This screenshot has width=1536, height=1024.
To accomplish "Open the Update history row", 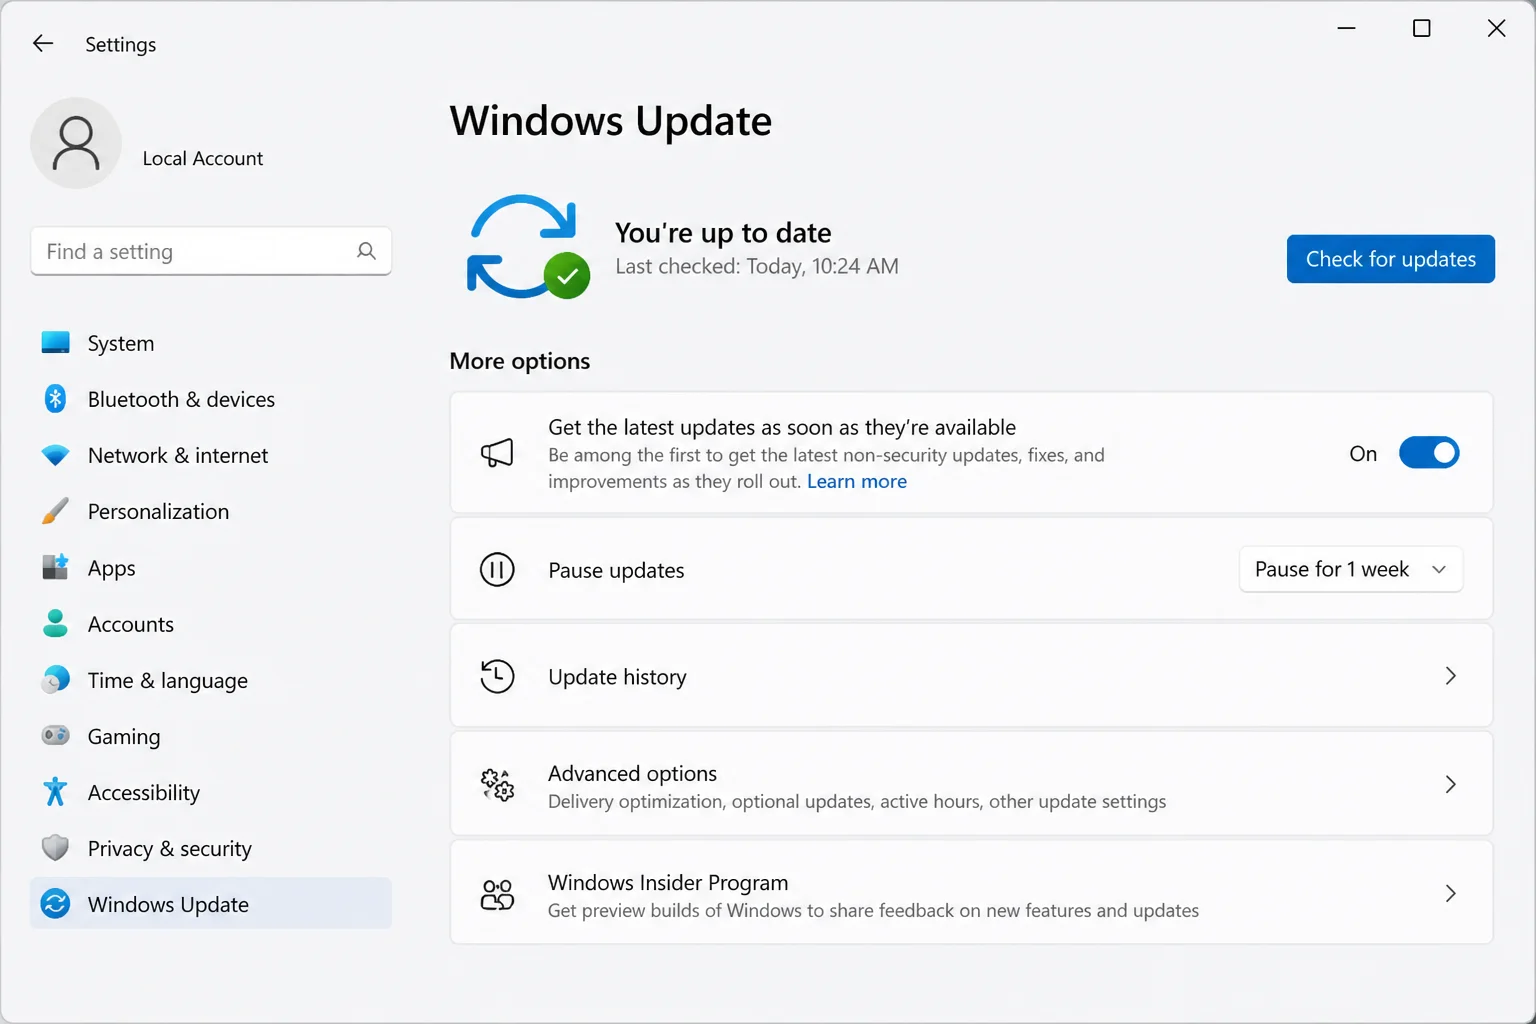I will click(x=971, y=676).
